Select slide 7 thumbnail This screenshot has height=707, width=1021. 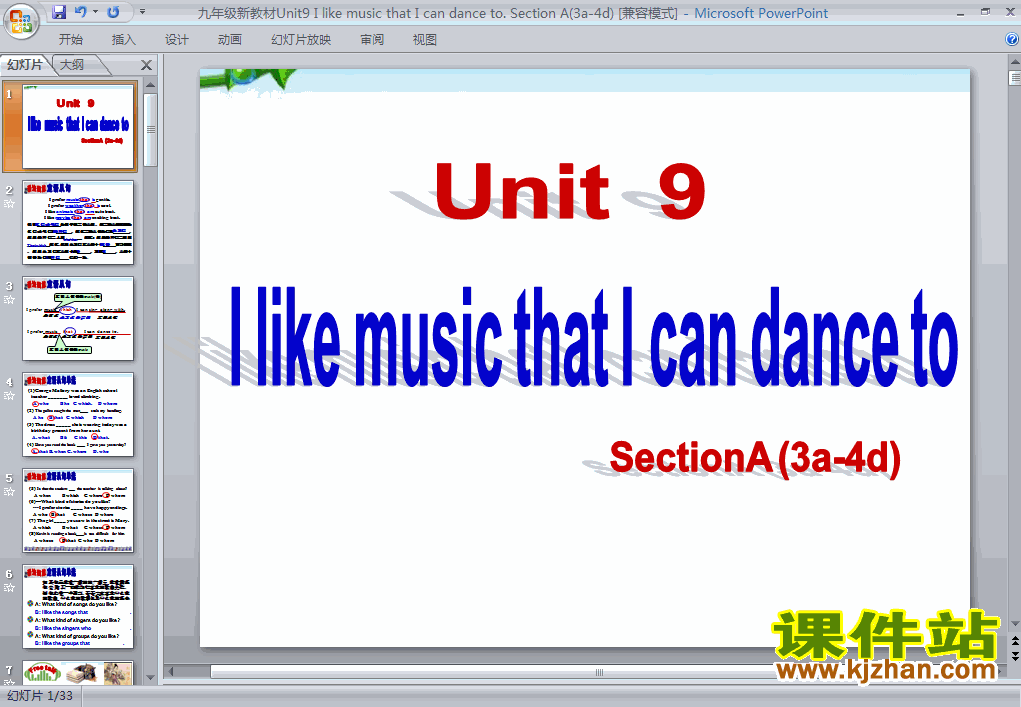pyautogui.click(x=78, y=672)
